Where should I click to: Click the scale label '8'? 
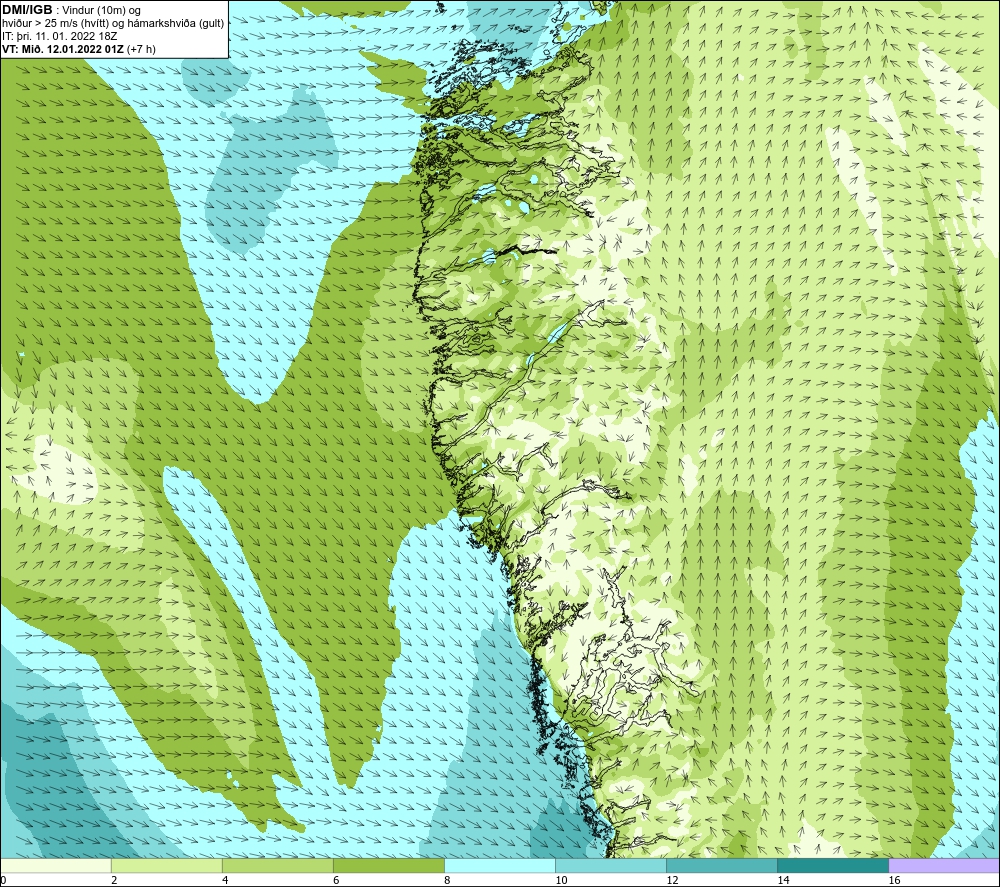(x=447, y=881)
